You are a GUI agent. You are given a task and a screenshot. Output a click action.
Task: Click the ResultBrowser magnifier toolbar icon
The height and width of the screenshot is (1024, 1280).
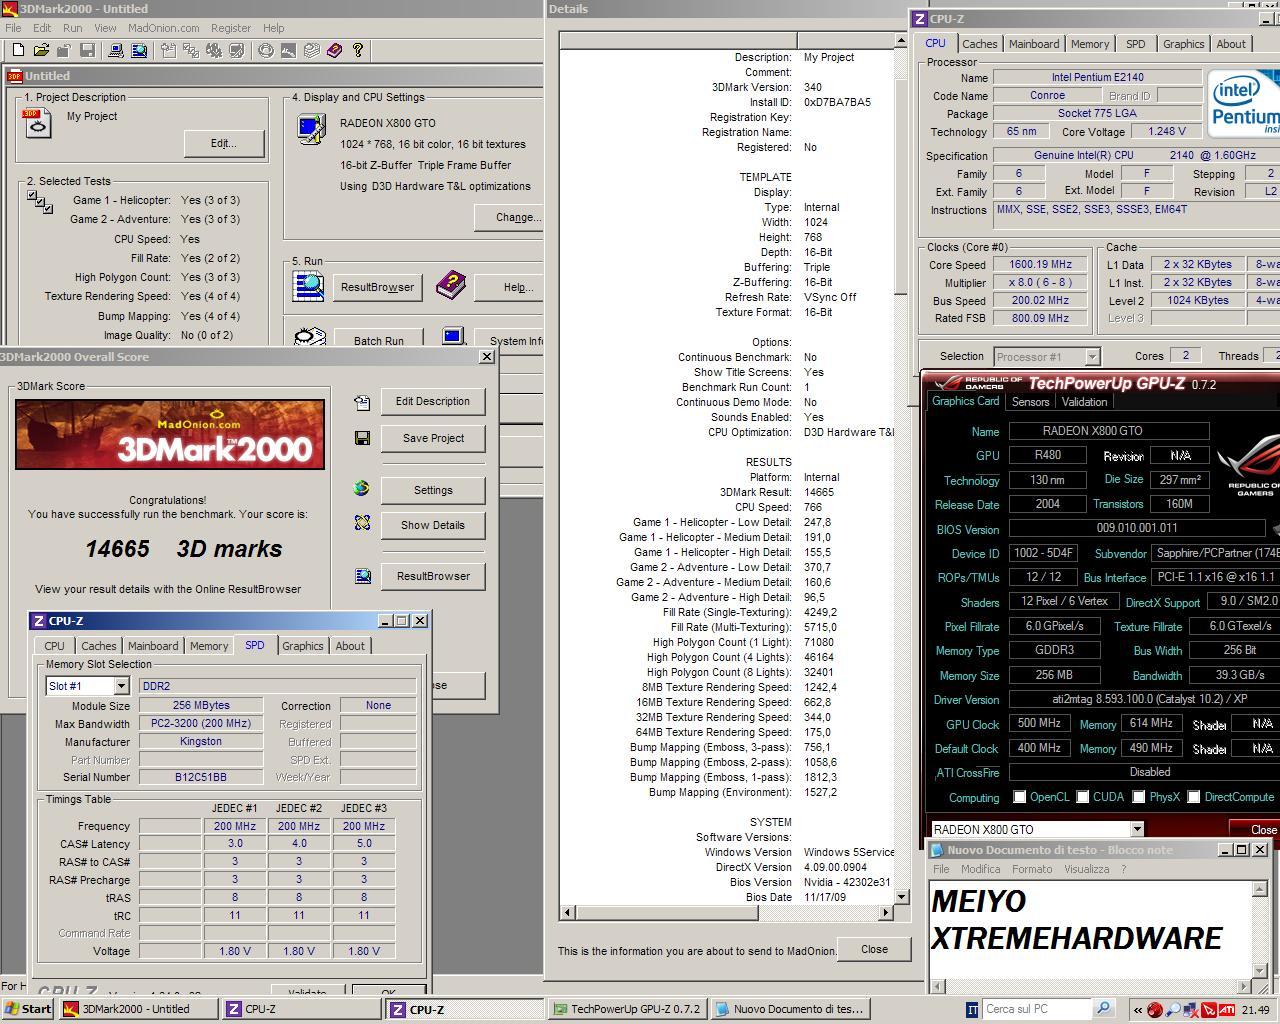[139, 50]
